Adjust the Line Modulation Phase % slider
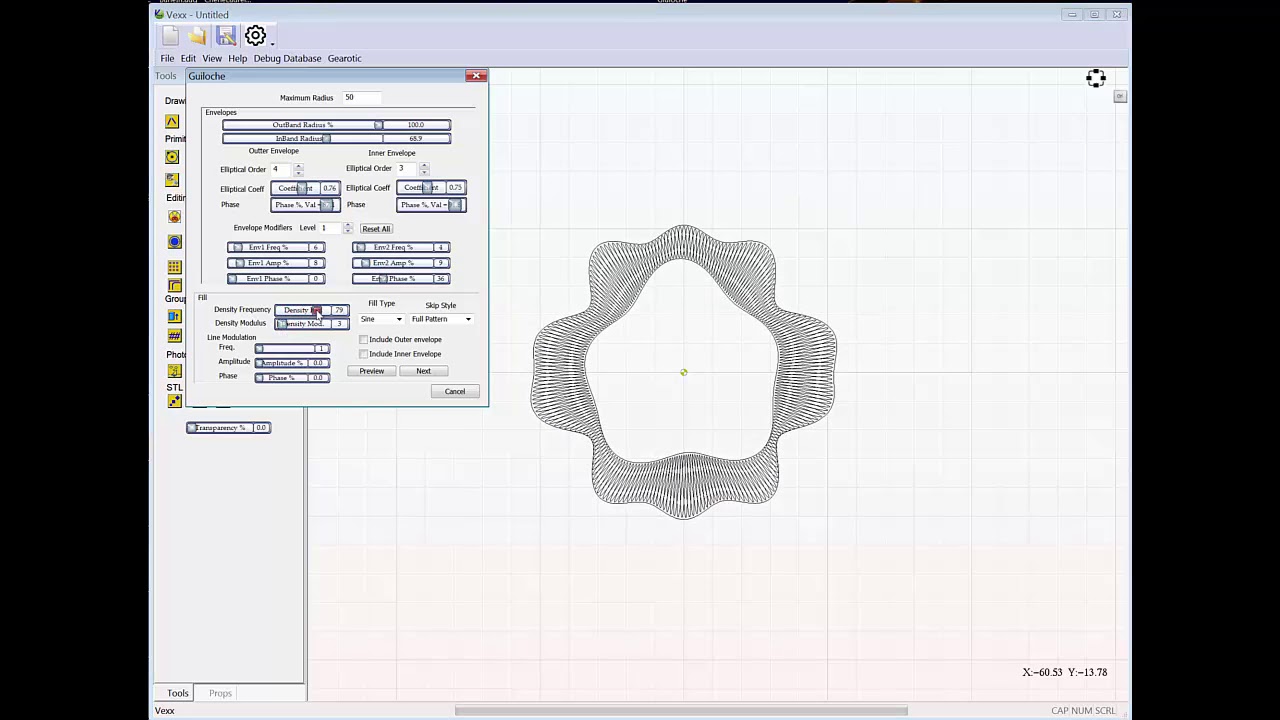 tap(292, 378)
